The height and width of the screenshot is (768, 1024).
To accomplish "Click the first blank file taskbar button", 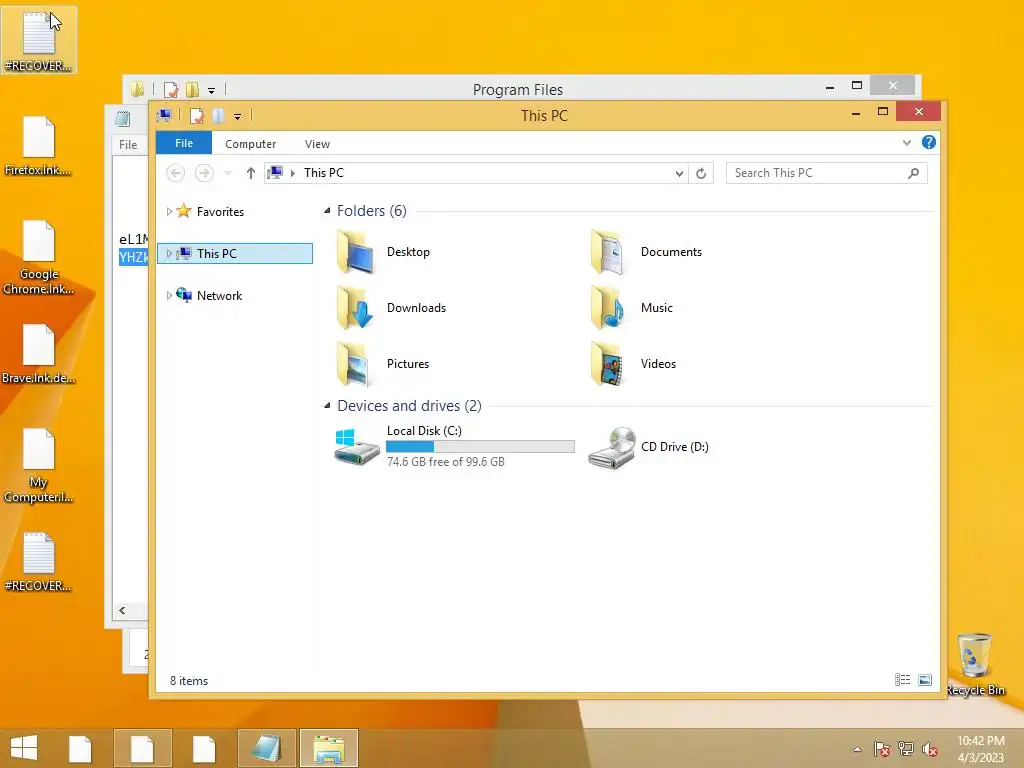I will pos(80,748).
